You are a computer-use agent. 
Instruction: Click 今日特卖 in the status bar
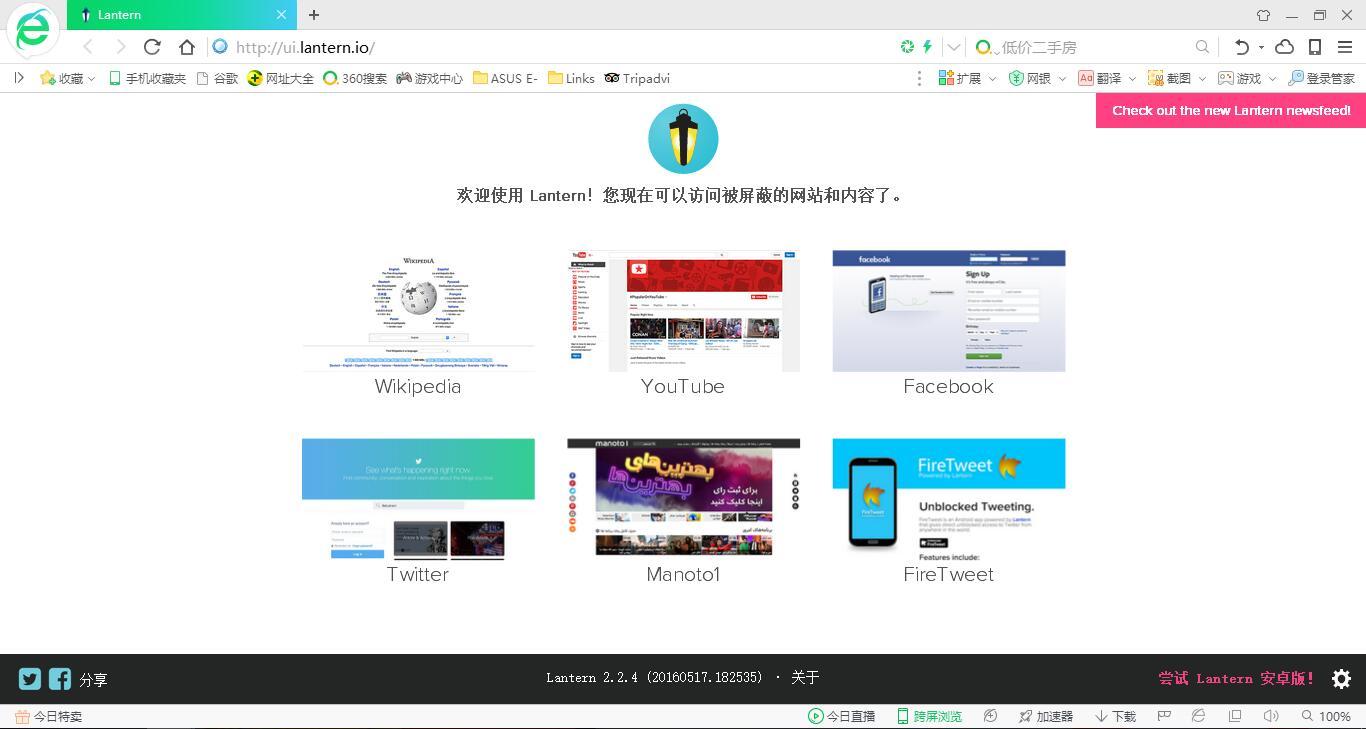tap(48, 716)
